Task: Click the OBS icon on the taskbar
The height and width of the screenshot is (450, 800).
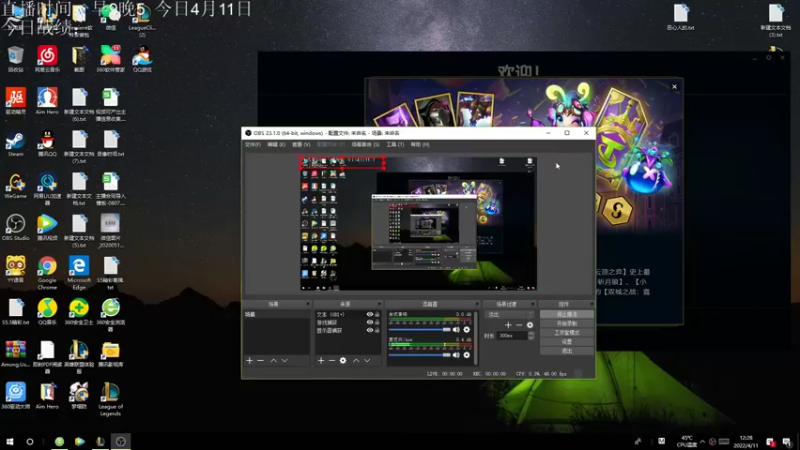Action: pyautogui.click(x=120, y=441)
